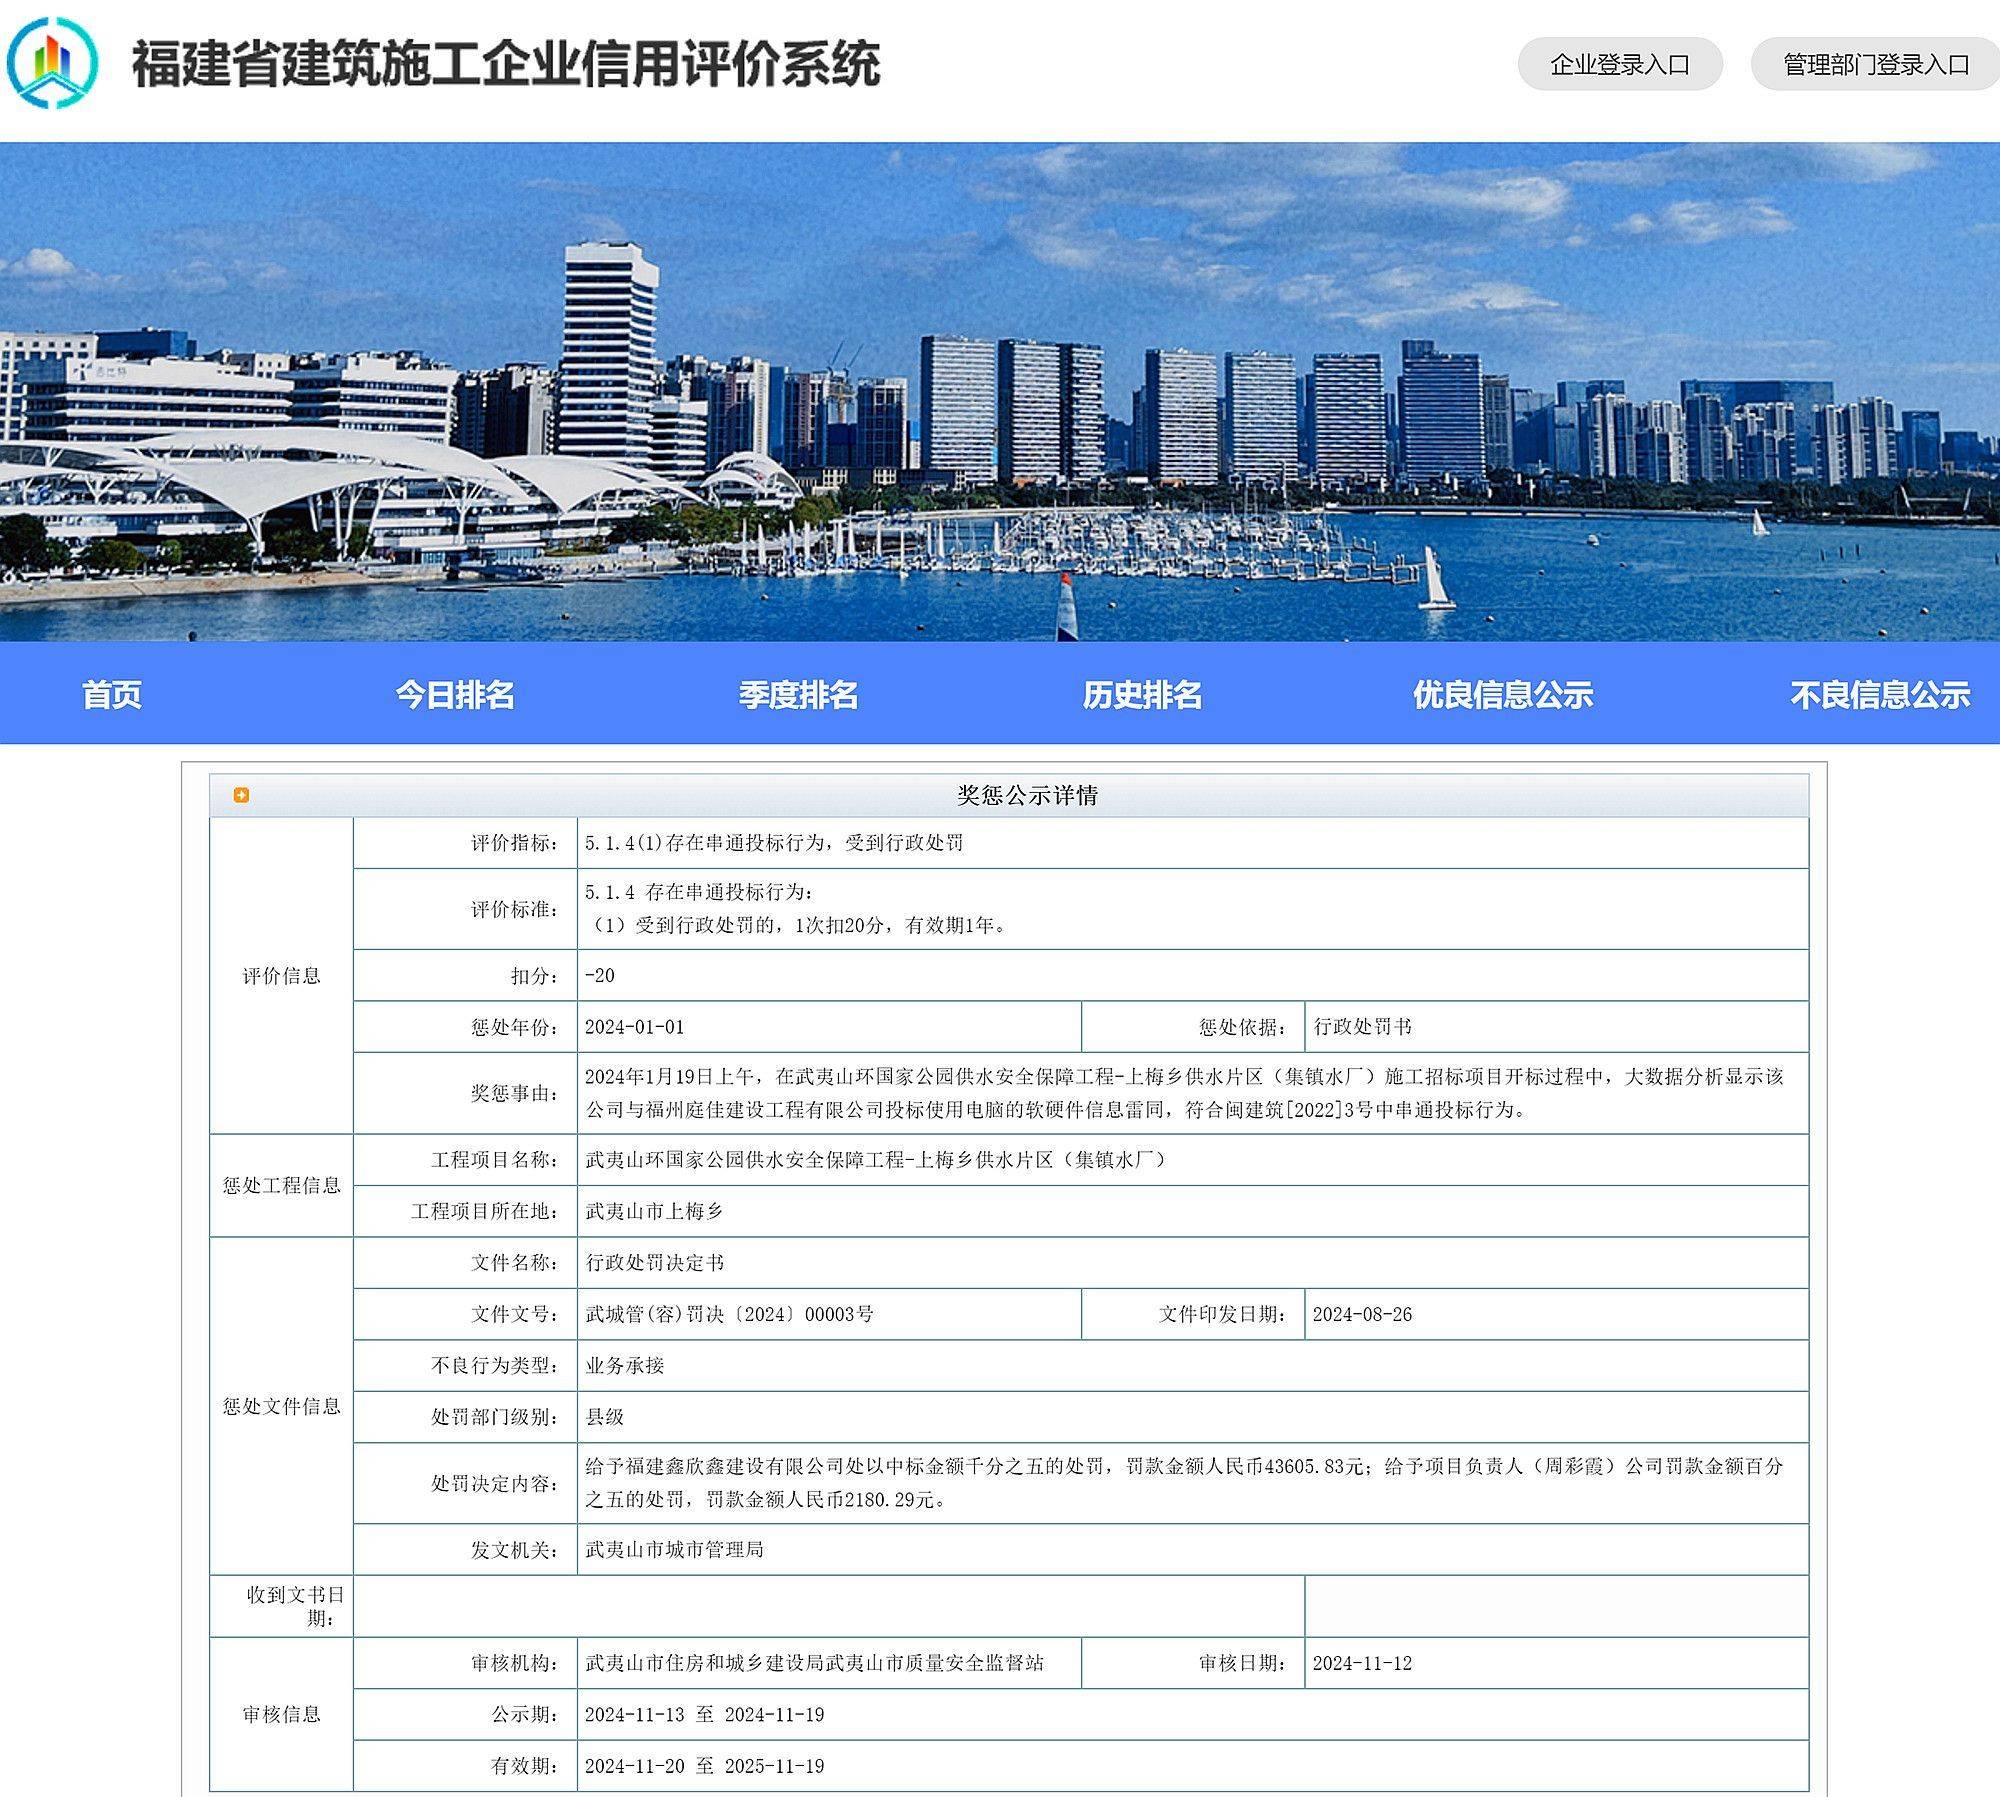
Task: Open the 管理部门登录入口 button
Action: [x=1876, y=64]
